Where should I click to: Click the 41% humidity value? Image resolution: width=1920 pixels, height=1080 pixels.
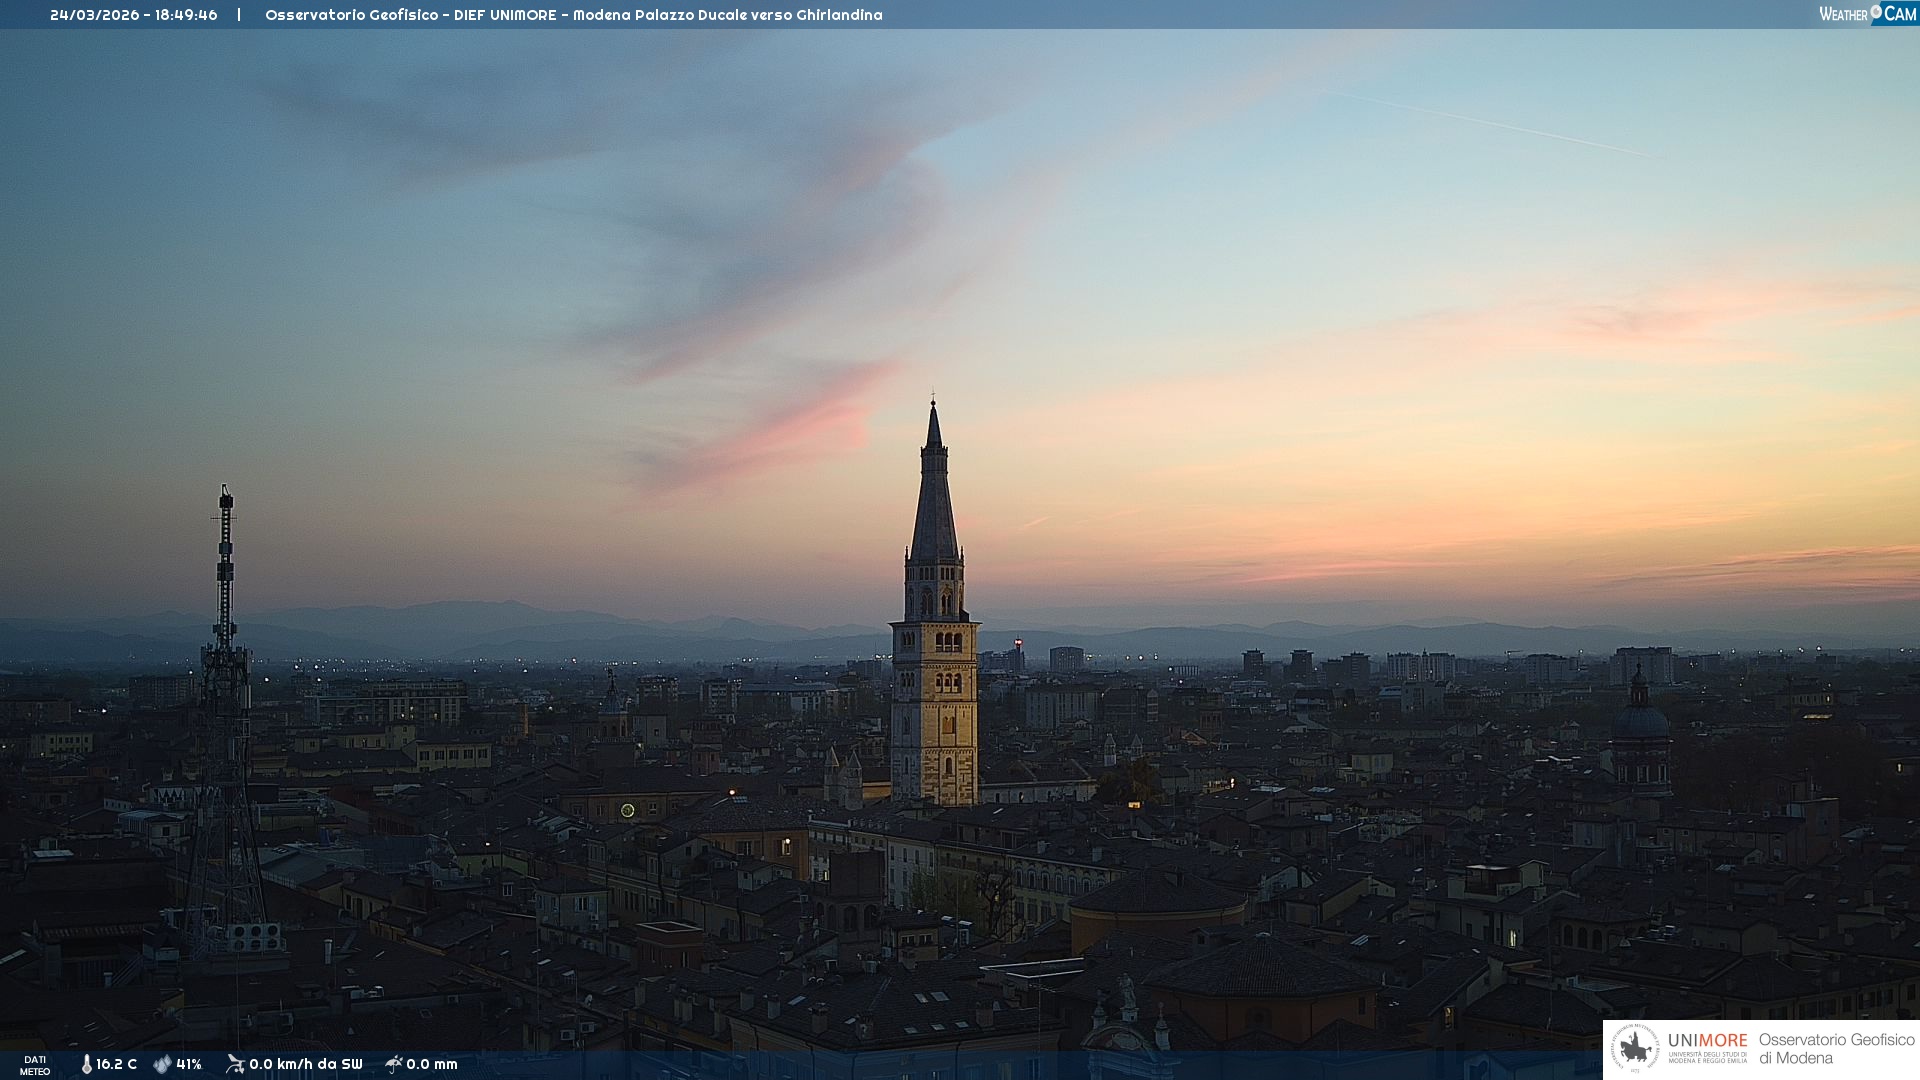(x=189, y=1064)
